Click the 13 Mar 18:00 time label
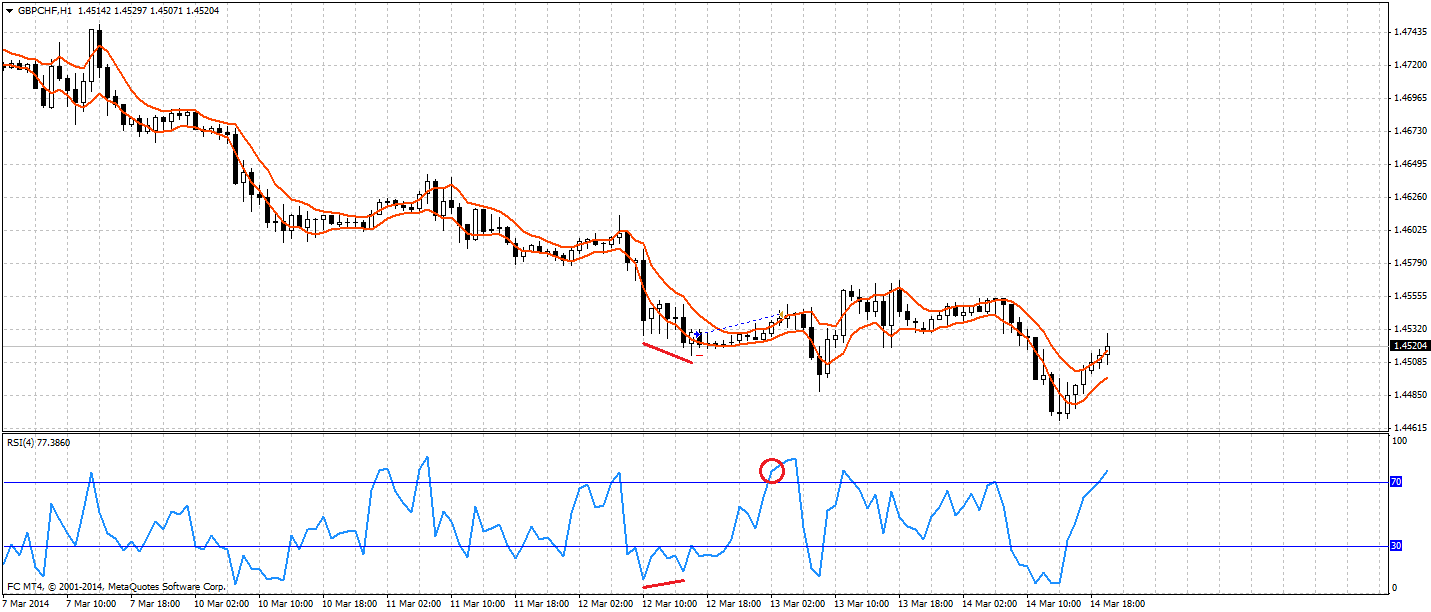Viewport: 1431px width, 612px height. tap(927, 604)
